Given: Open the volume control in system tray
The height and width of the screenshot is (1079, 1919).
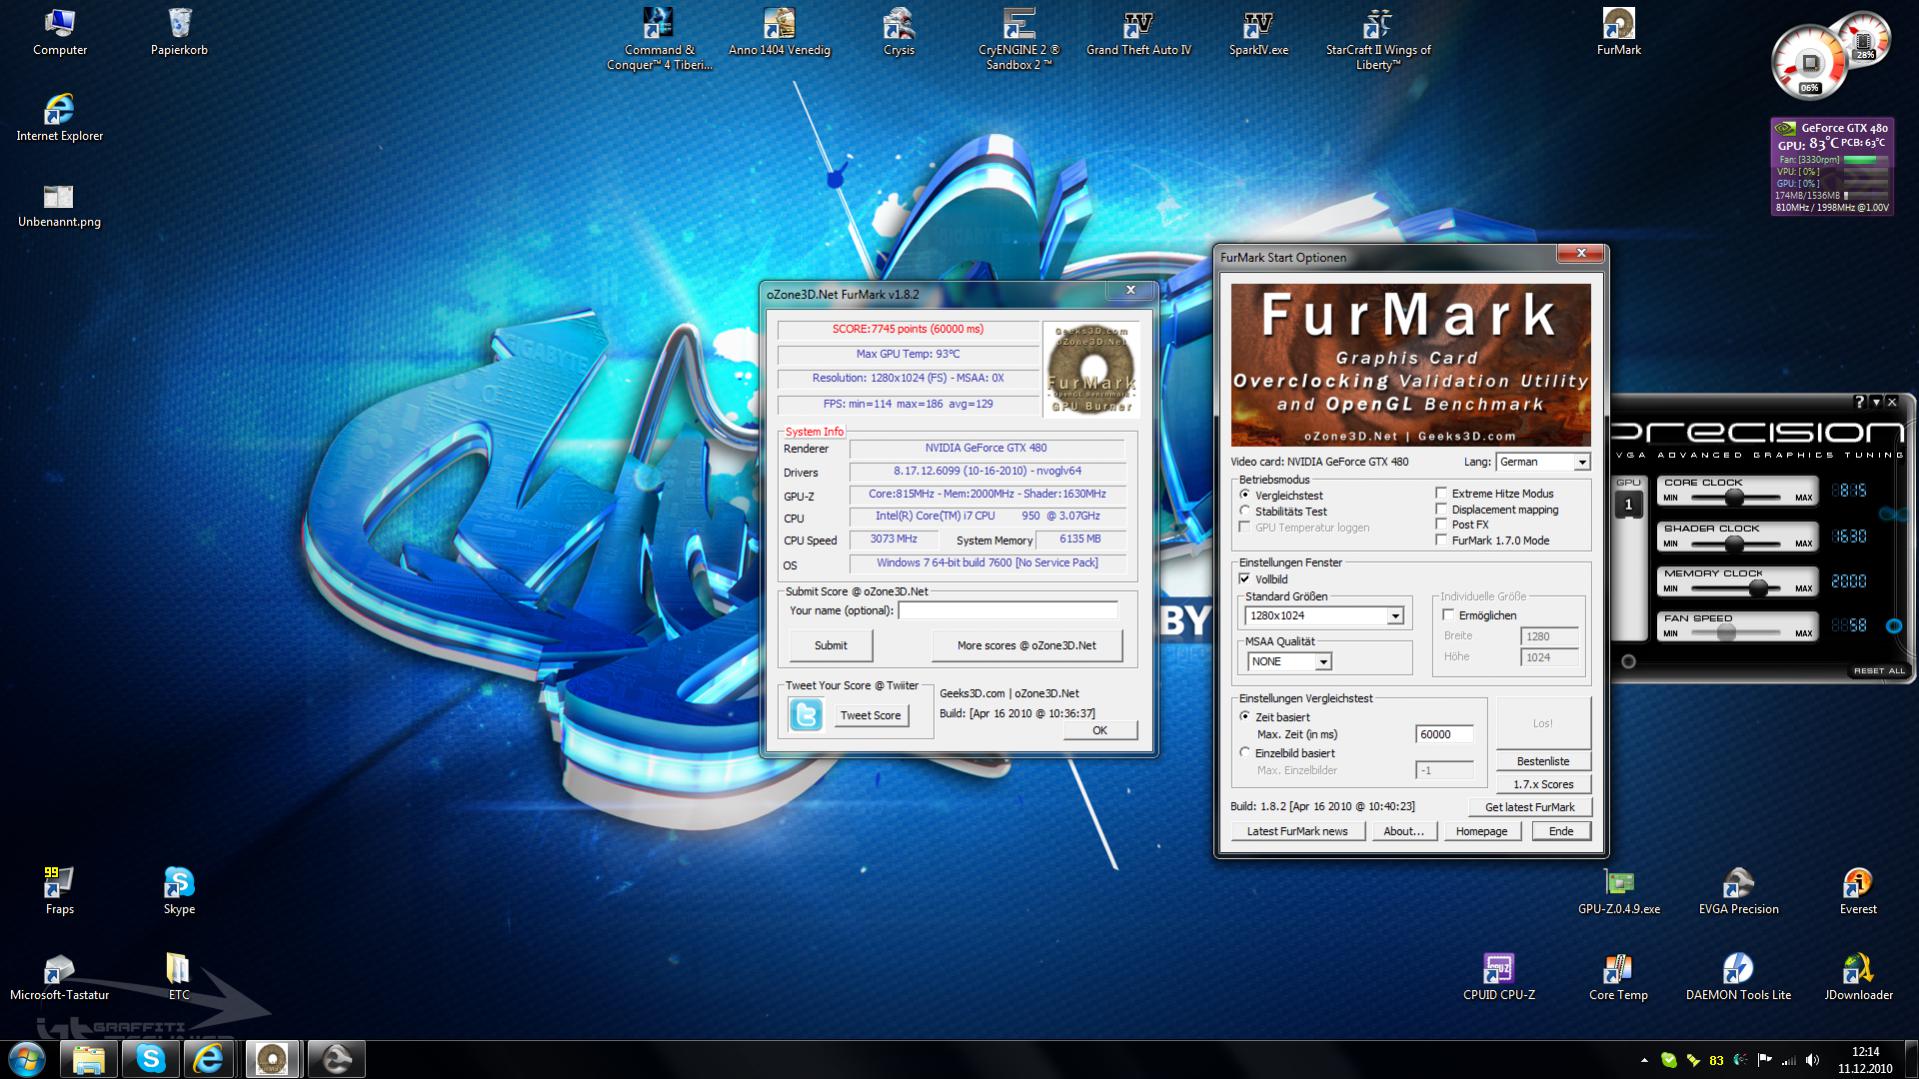Looking at the screenshot, I should click(x=1813, y=1060).
